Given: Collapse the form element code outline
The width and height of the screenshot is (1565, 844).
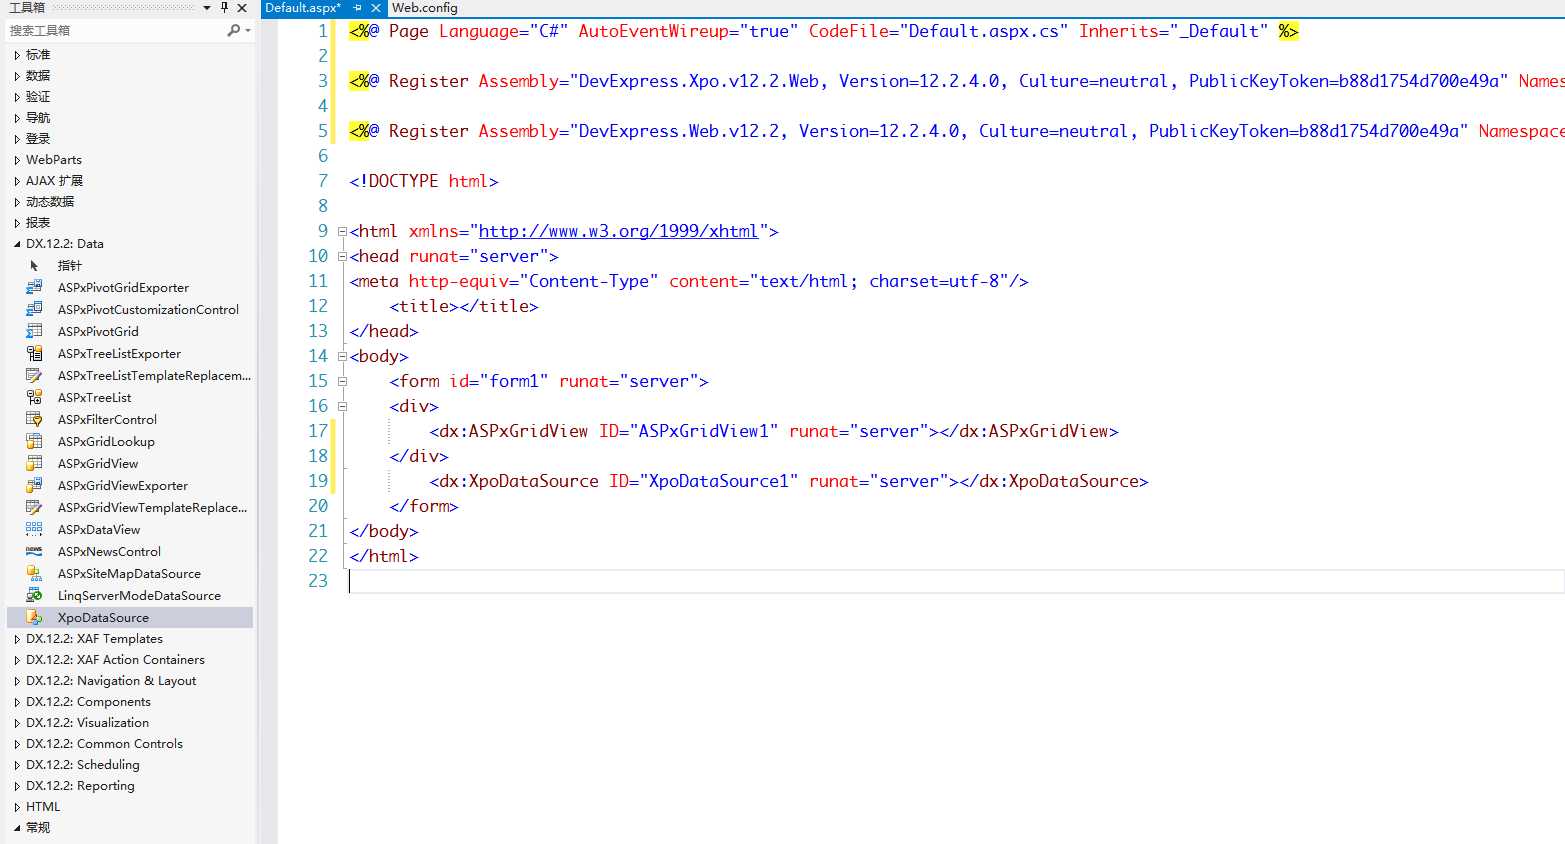Looking at the screenshot, I should (x=342, y=381).
